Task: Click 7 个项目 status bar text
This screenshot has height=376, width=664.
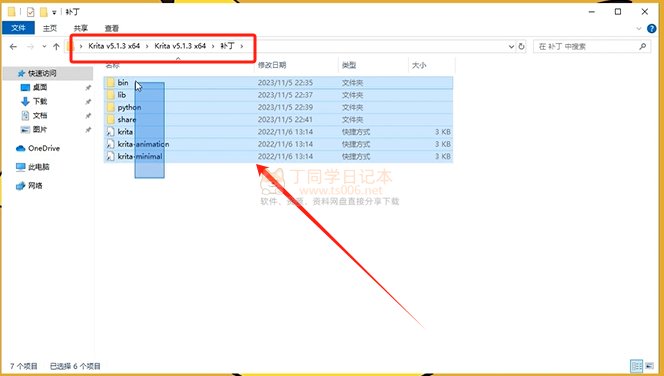Action: [23, 366]
